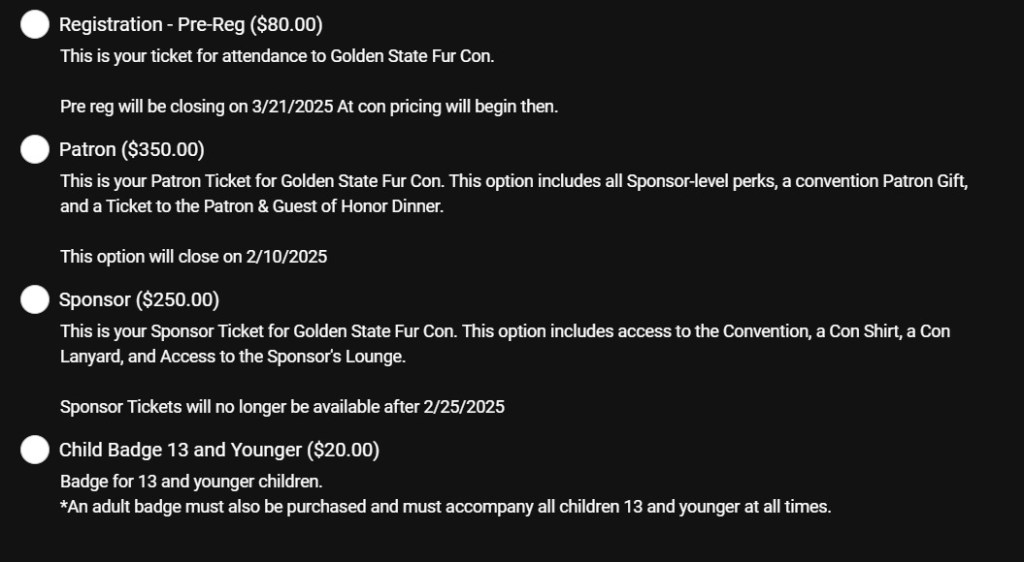1024x562 pixels.
Task: Click the Sponsor's Lounge access text line
Action: [232, 356]
